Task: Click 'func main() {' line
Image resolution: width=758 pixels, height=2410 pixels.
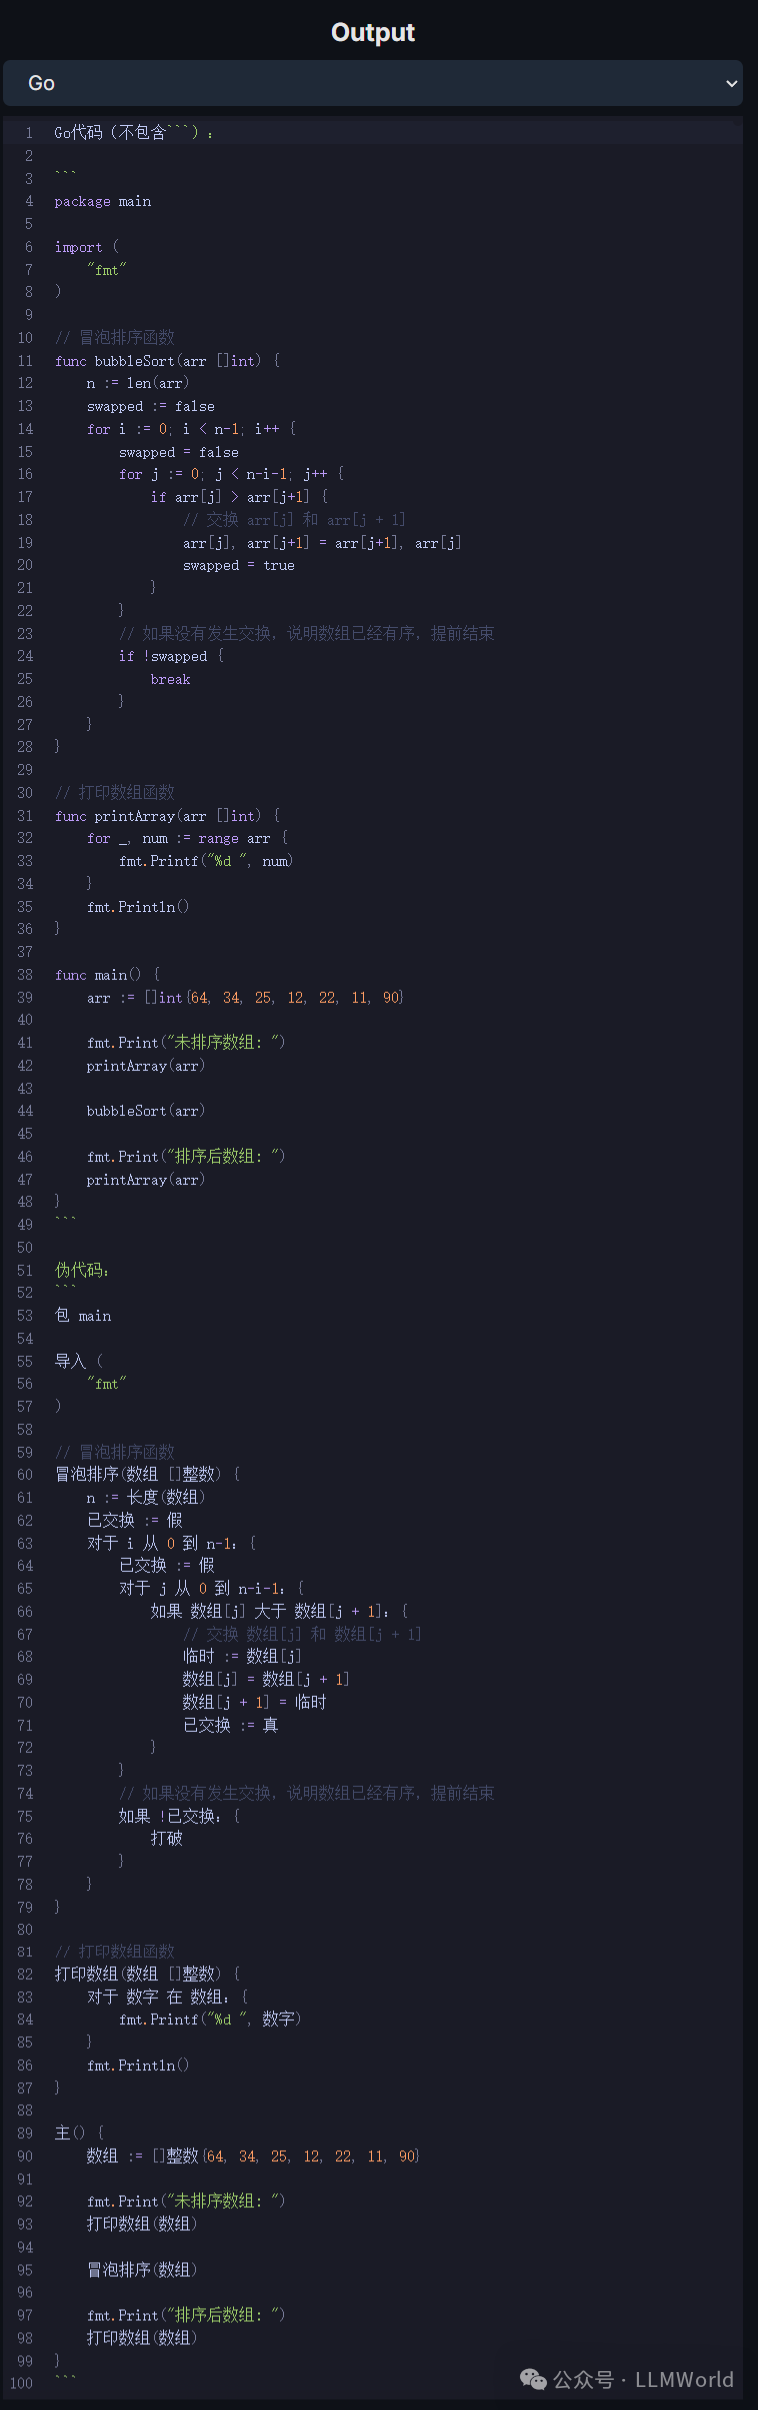Action: 107,975
